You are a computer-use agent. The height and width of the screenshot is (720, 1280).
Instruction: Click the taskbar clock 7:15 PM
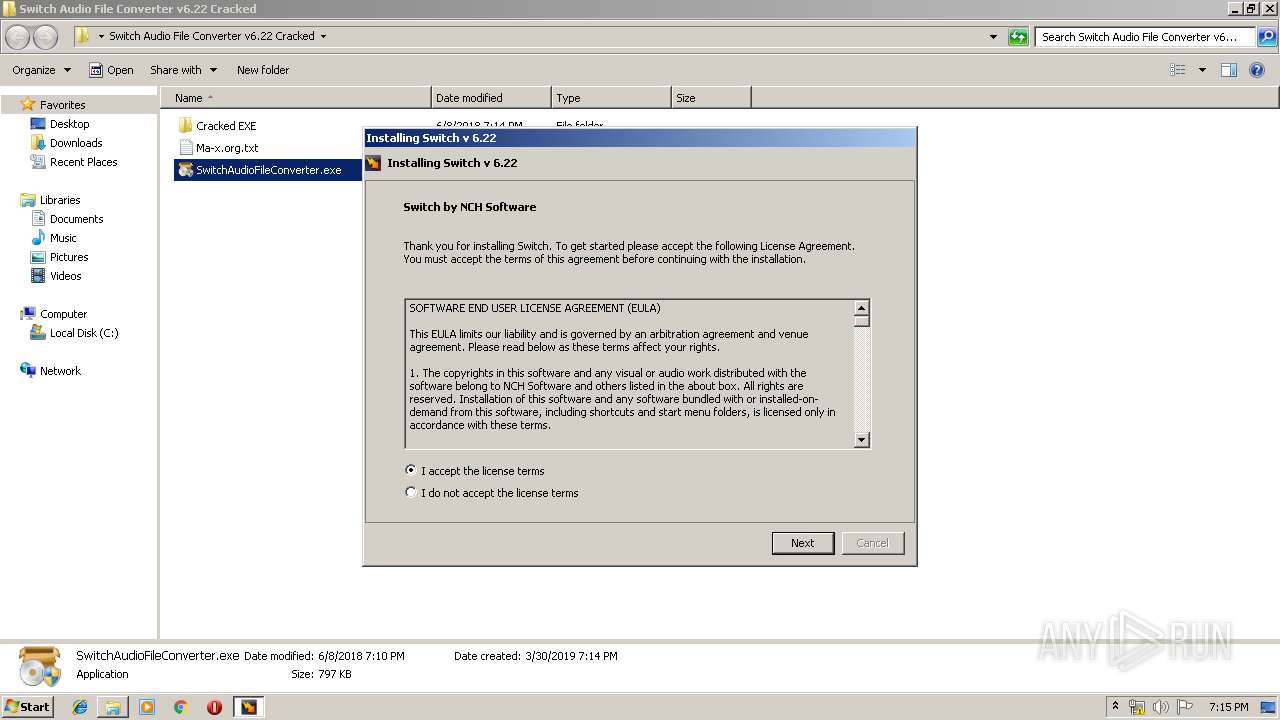[x=1228, y=707]
